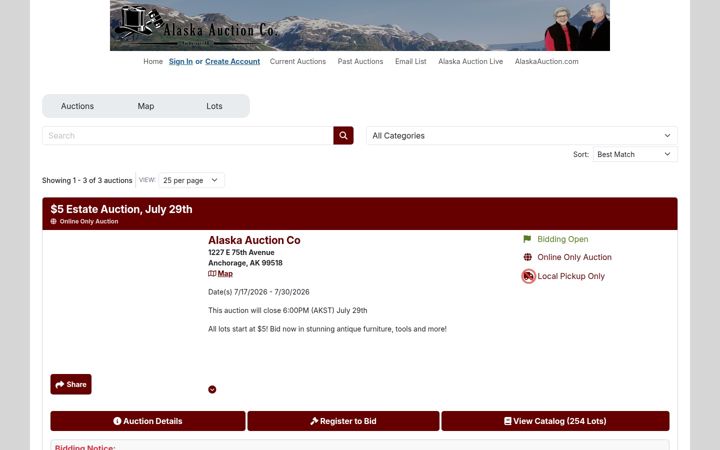
Task: Open the All Categories dropdown
Action: click(522, 135)
